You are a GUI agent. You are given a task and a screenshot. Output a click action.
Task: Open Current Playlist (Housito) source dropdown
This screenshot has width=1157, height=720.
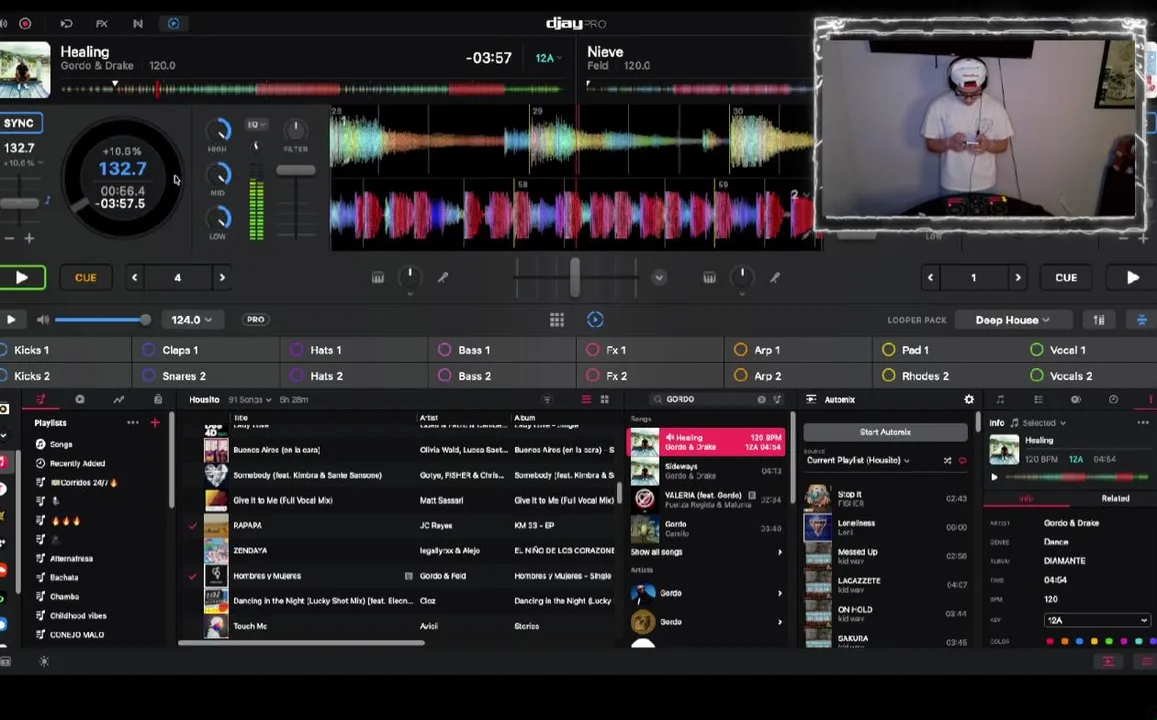click(857, 460)
